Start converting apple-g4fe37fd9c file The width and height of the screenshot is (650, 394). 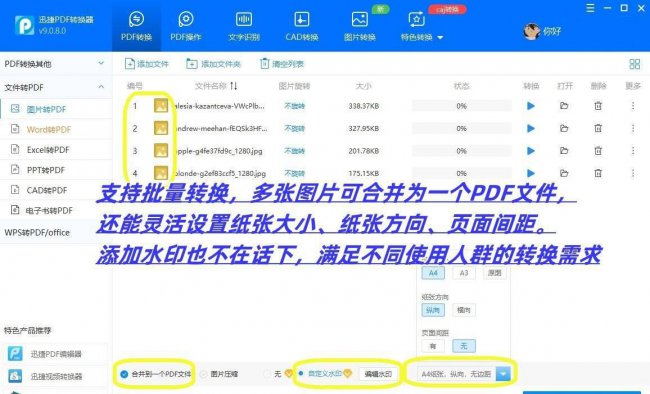pyautogui.click(x=531, y=151)
